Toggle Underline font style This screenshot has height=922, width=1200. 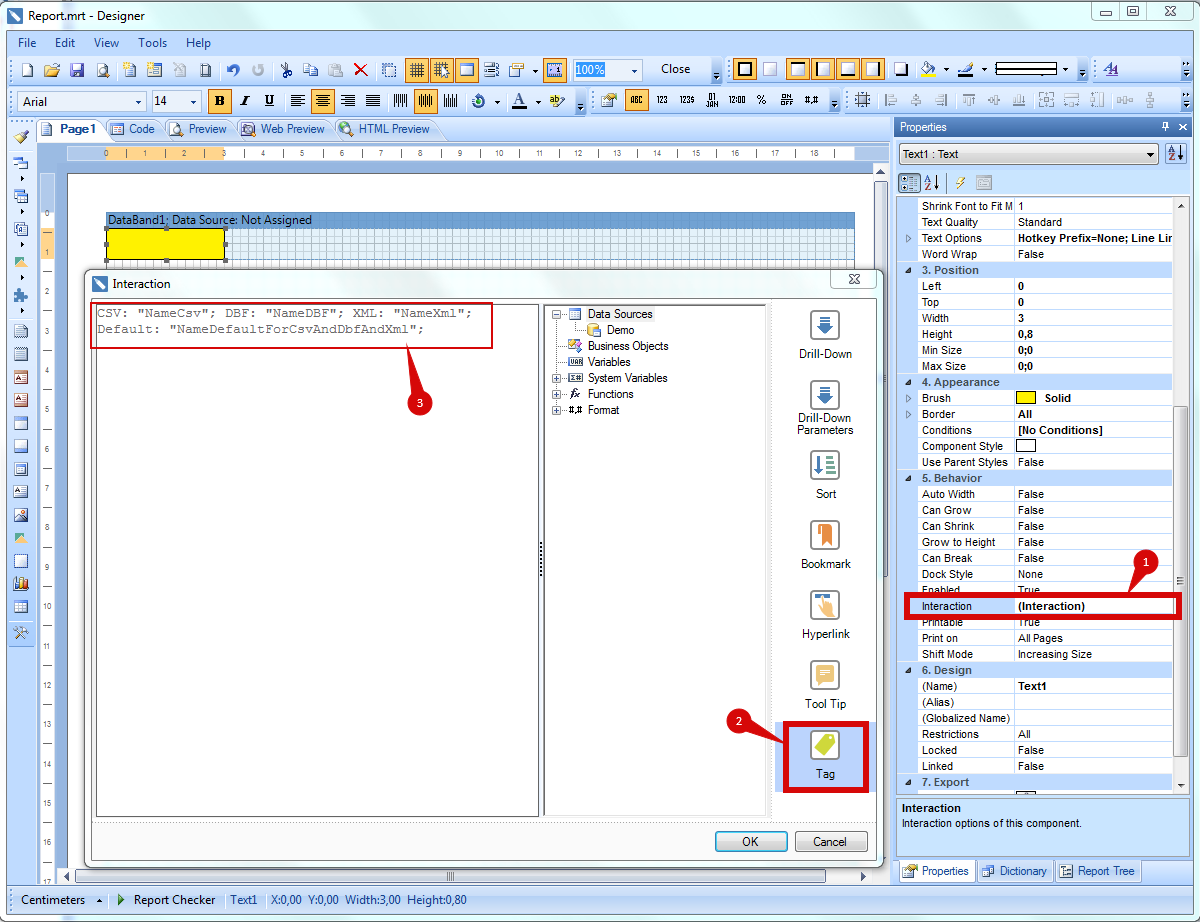[x=269, y=101]
